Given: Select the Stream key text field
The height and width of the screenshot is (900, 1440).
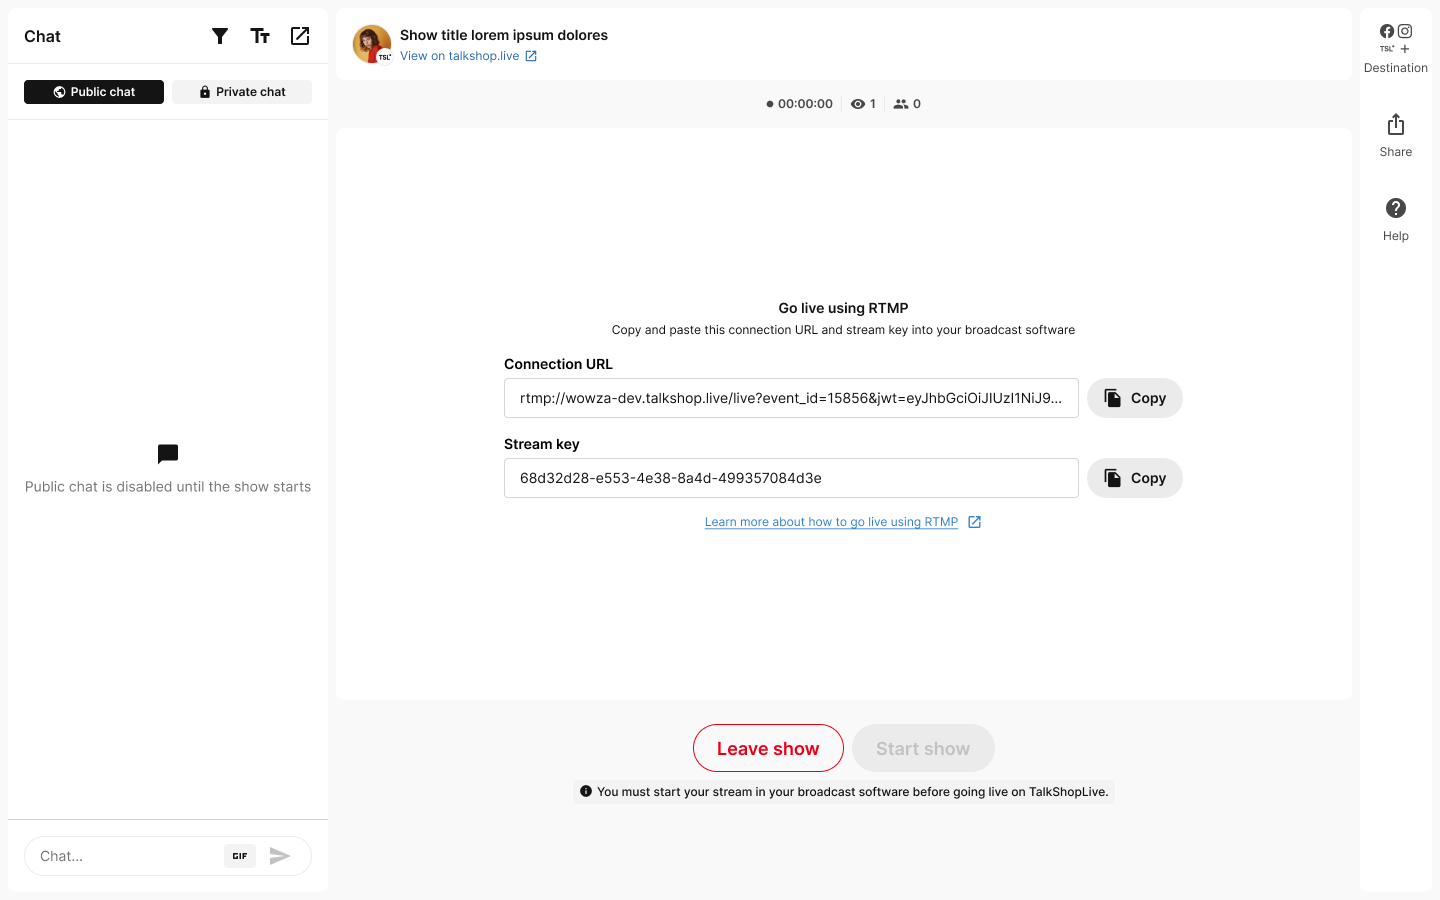Looking at the screenshot, I should [x=791, y=478].
